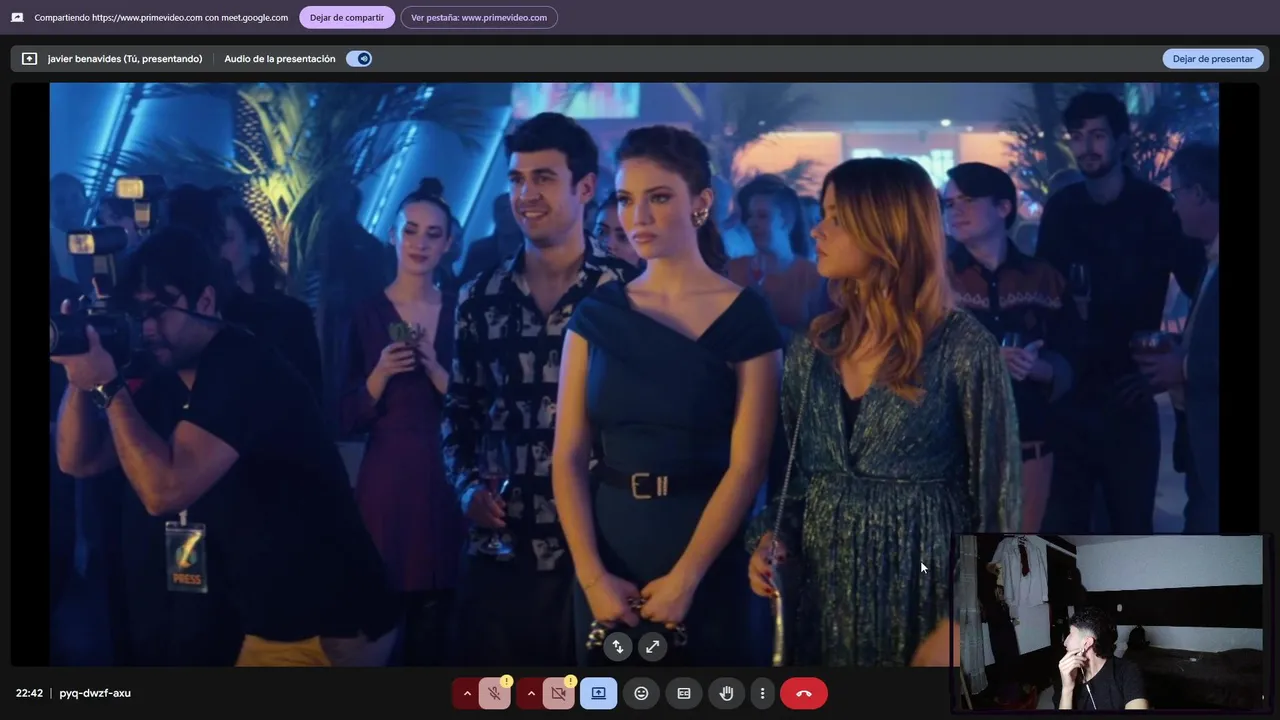Image resolution: width=1280 pixels, height=720 pixels.
Task: Click the swap arrows button on presentation
Action: 618,647
